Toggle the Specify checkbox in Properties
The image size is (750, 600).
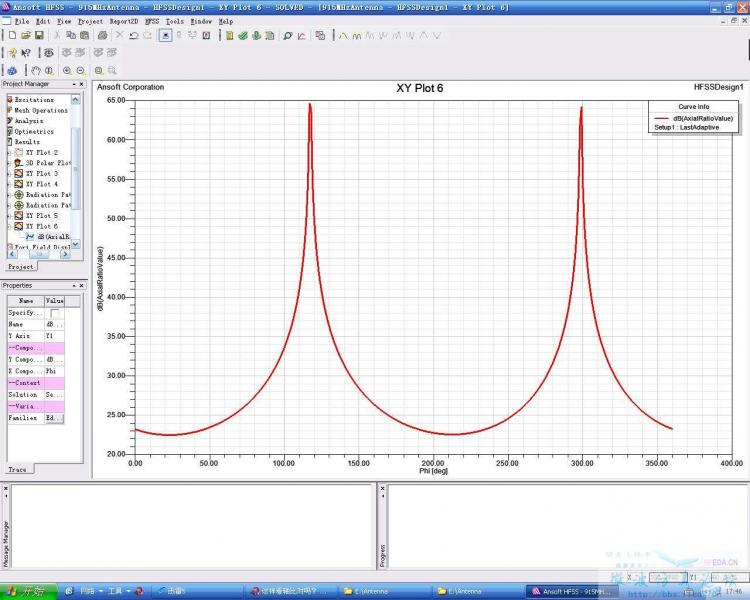(x=55, y=313)
